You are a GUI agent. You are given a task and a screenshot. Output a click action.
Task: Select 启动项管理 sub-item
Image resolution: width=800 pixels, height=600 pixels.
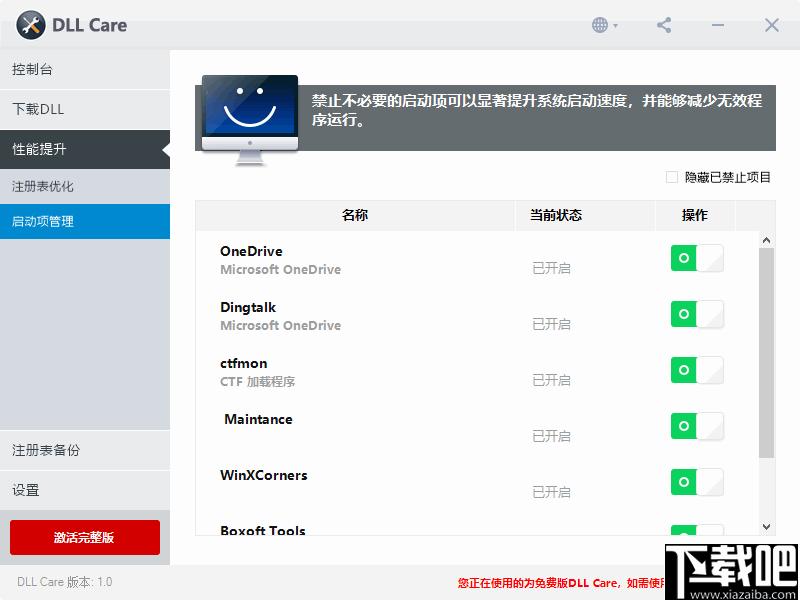pos(85,221)
